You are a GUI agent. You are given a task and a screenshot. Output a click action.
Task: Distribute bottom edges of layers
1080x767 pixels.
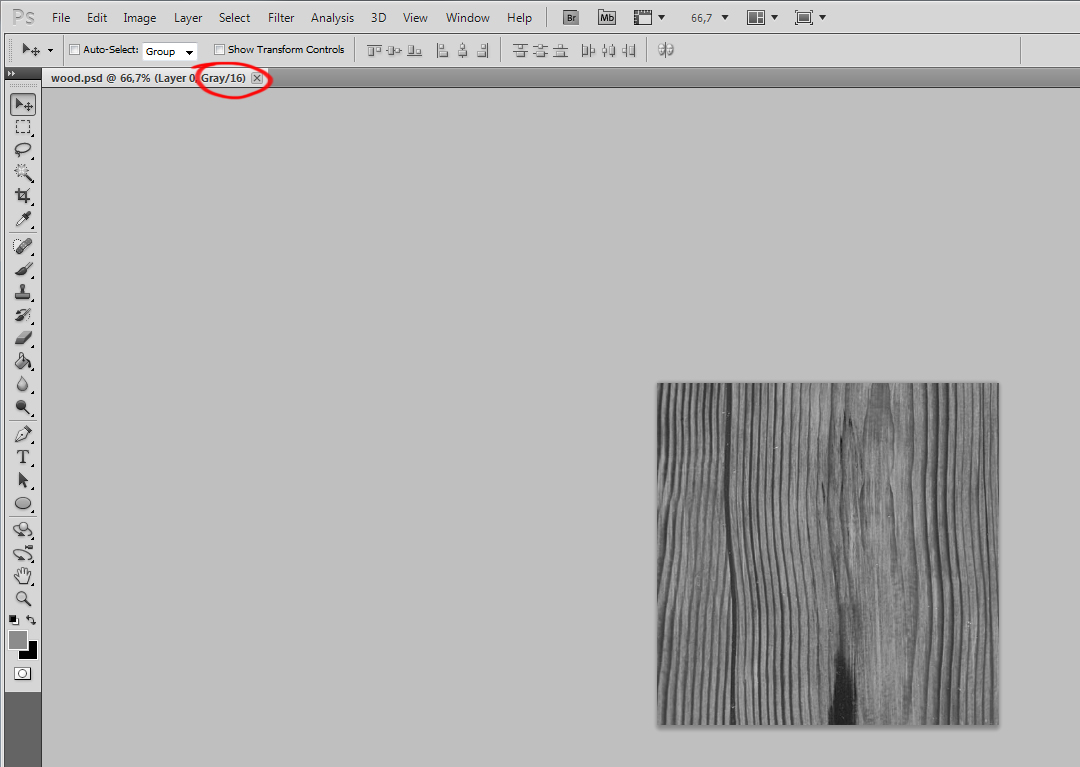click(561, 50)
